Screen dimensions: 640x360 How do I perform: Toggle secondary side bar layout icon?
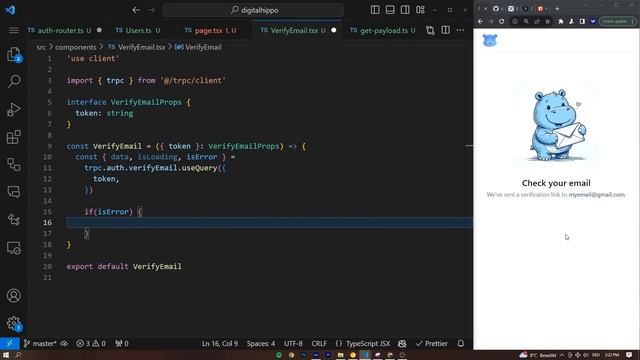tap(405, 10)
